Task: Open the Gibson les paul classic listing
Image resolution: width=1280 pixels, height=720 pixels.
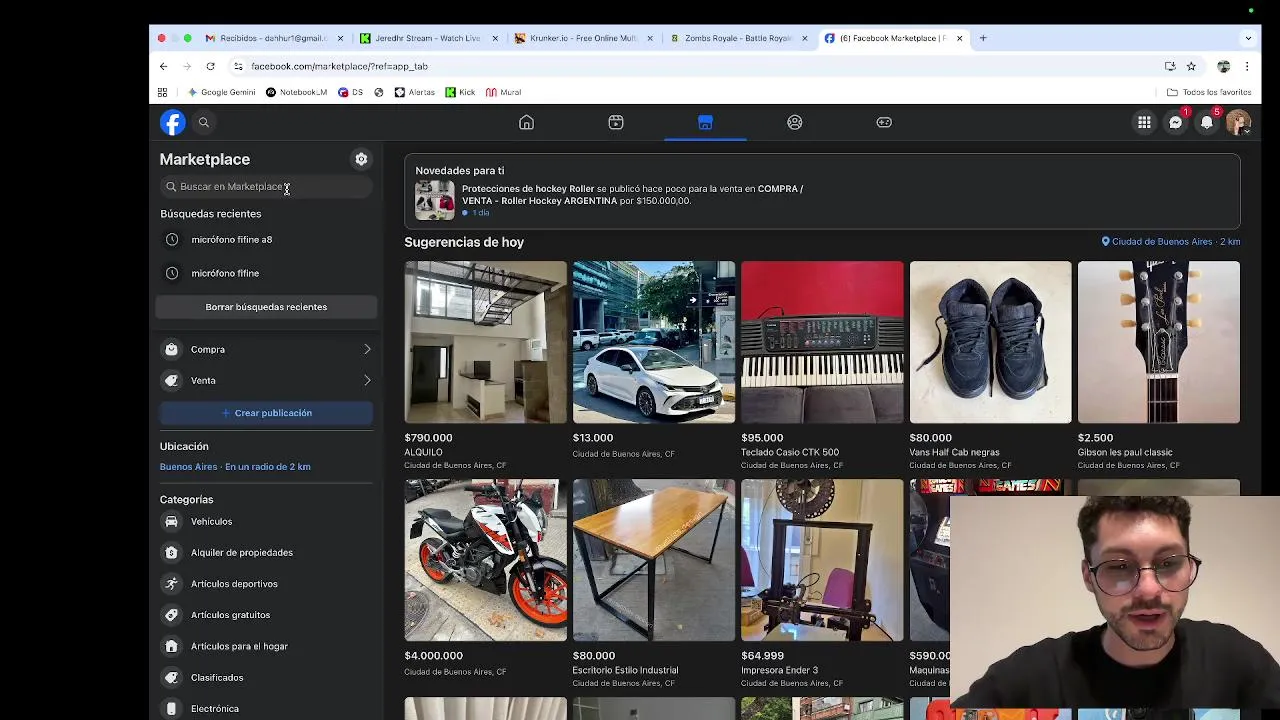Action: pyautogui.click(x=1159, y=342)
